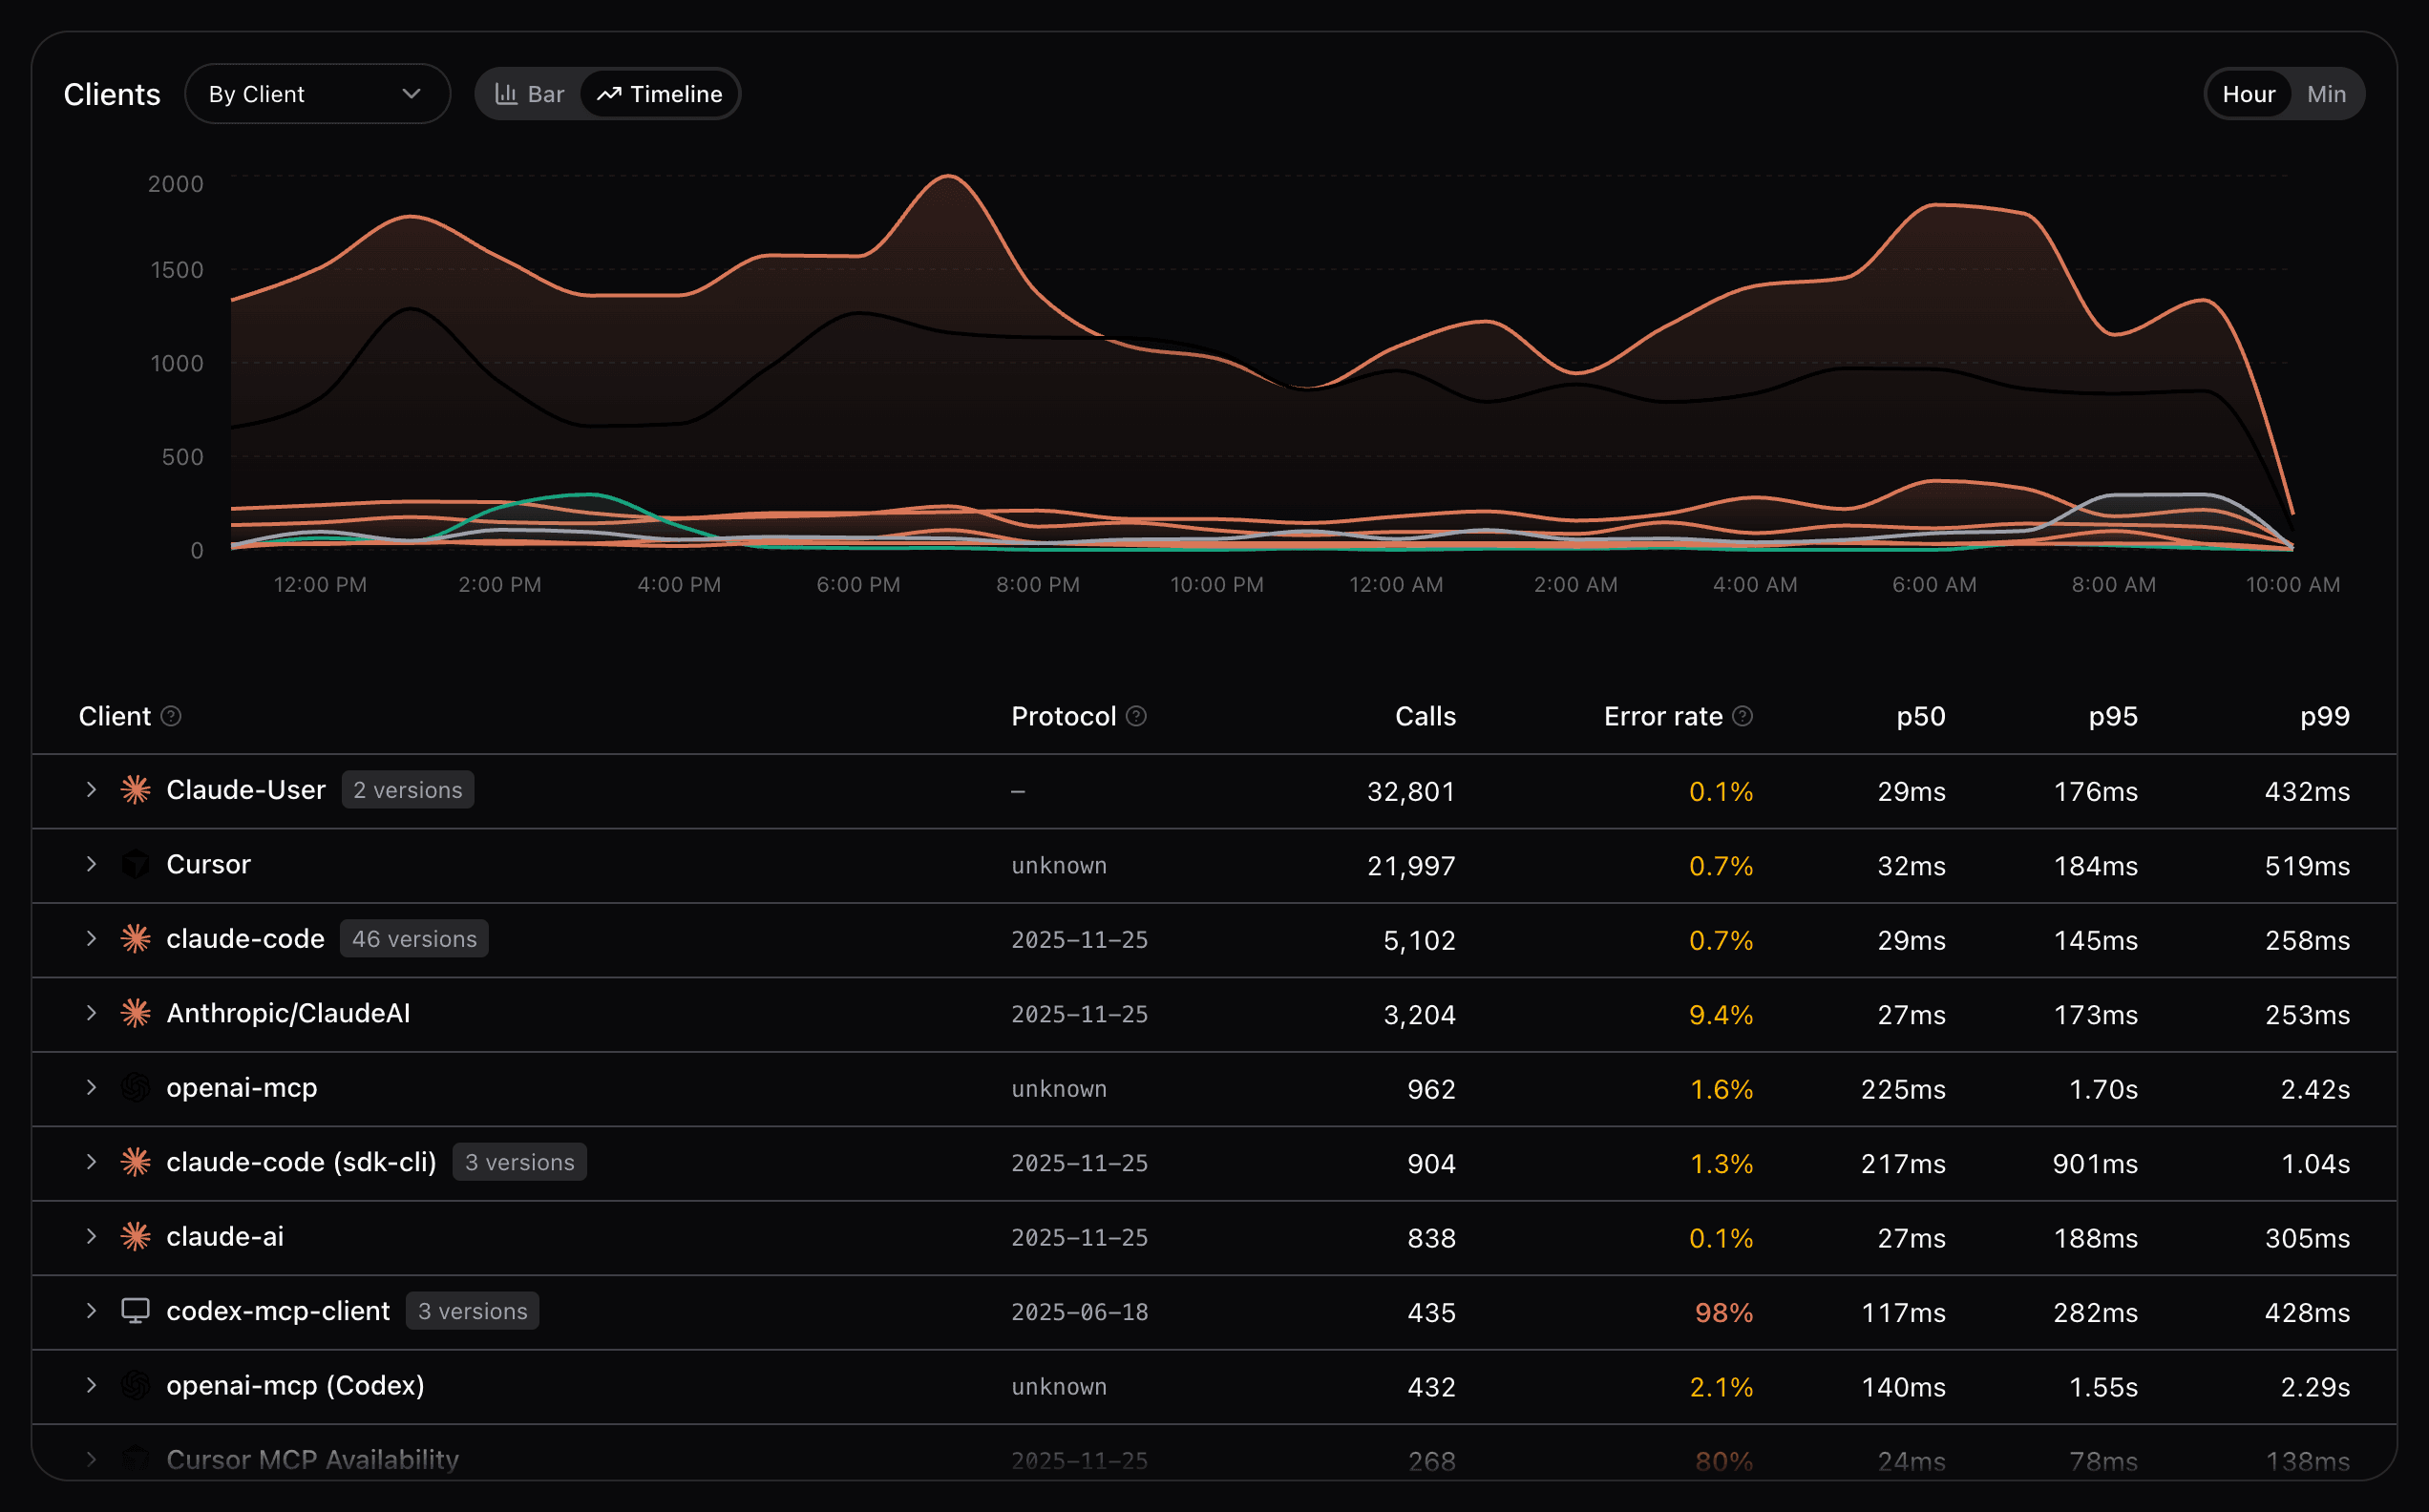Click the 2 versions badge on Claude-User
This screenshot has height=1512, width=2429.
408,790
